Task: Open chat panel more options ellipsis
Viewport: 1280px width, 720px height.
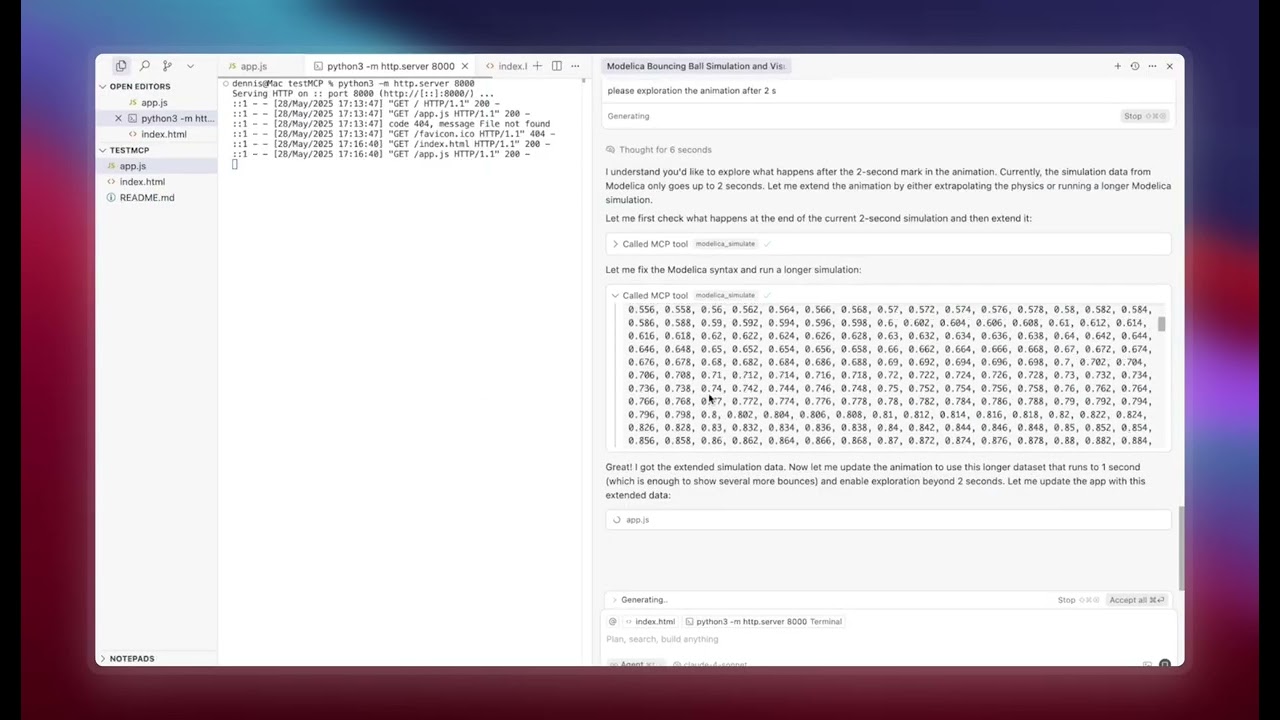Action: pyautogui.click(x=1152, y=66)
